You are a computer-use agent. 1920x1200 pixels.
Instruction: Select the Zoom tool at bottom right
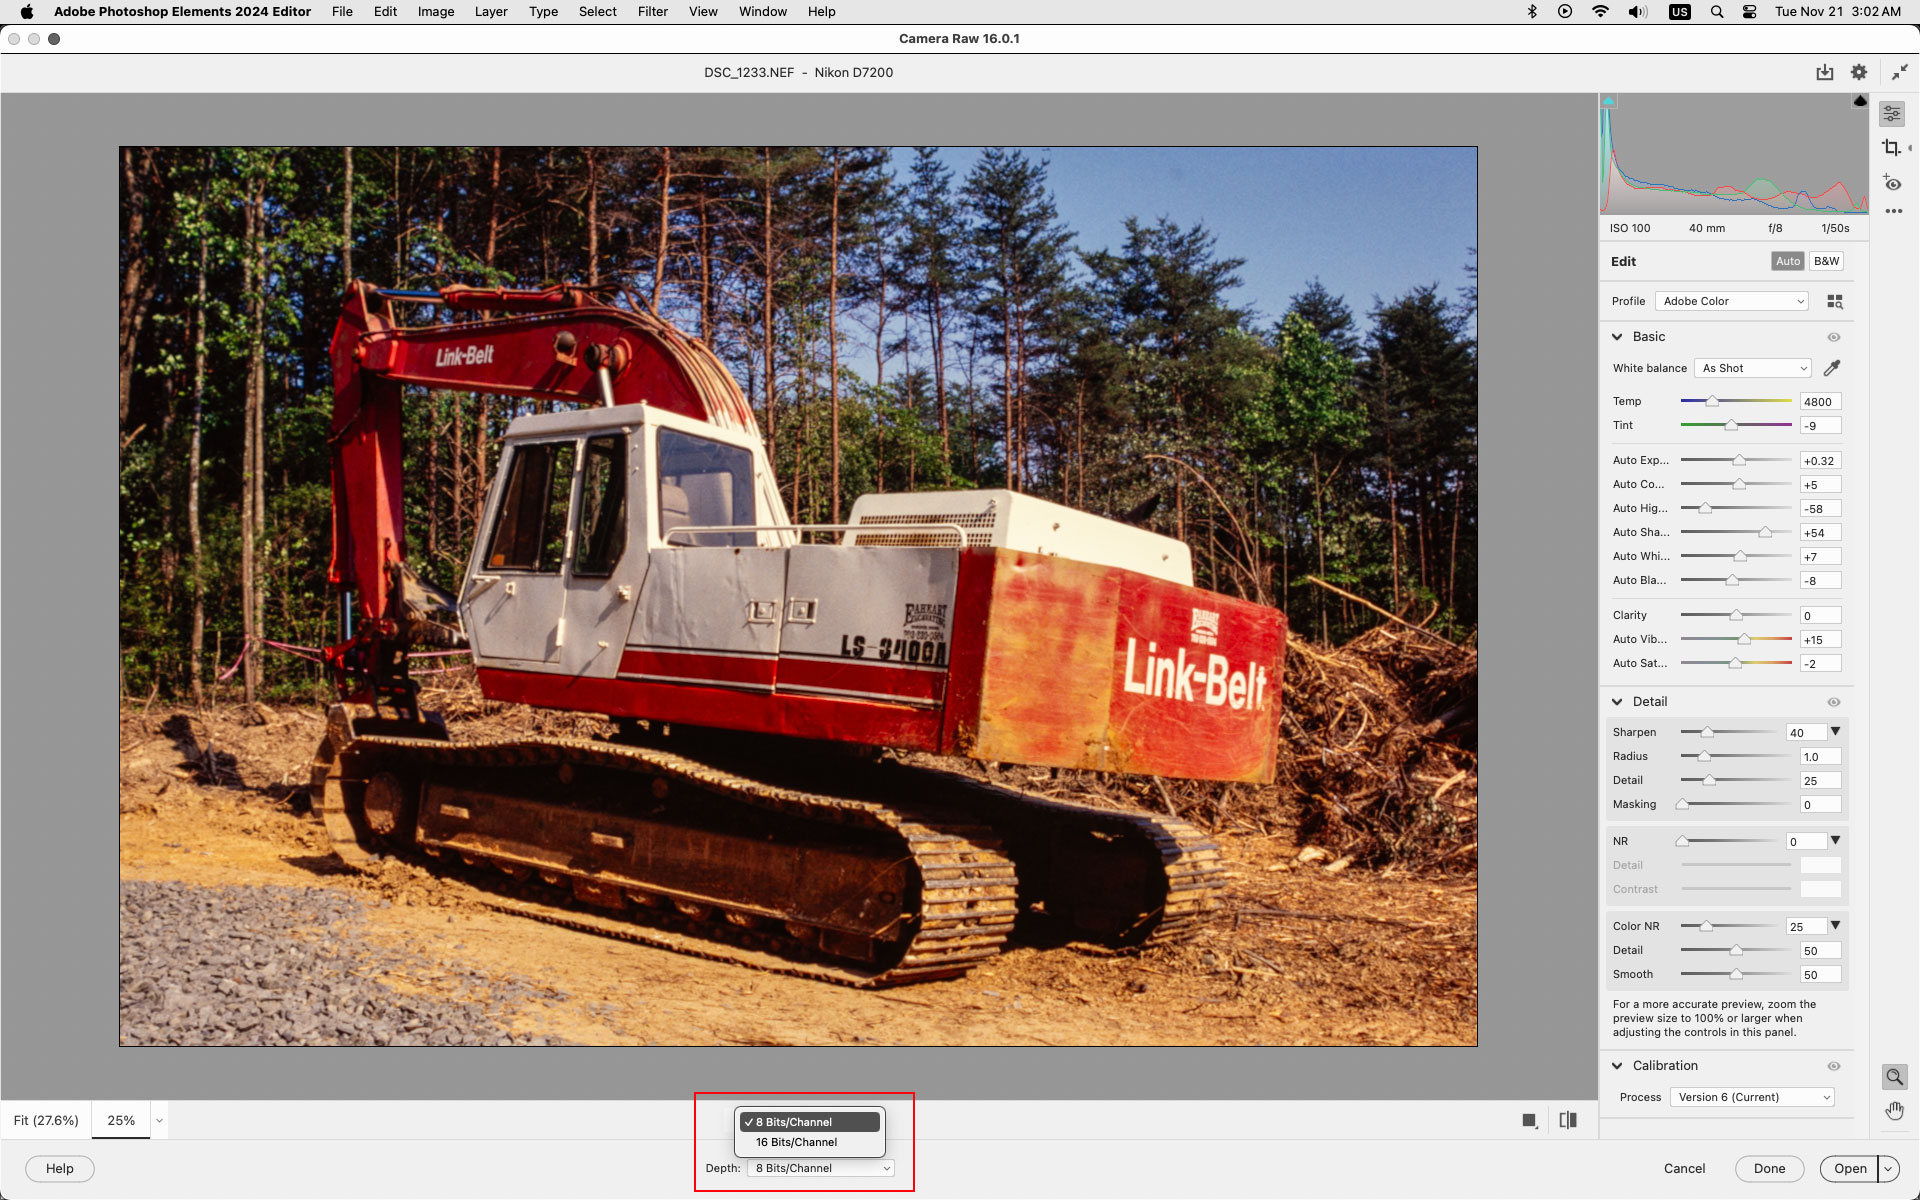(x=1894, y=1077)
